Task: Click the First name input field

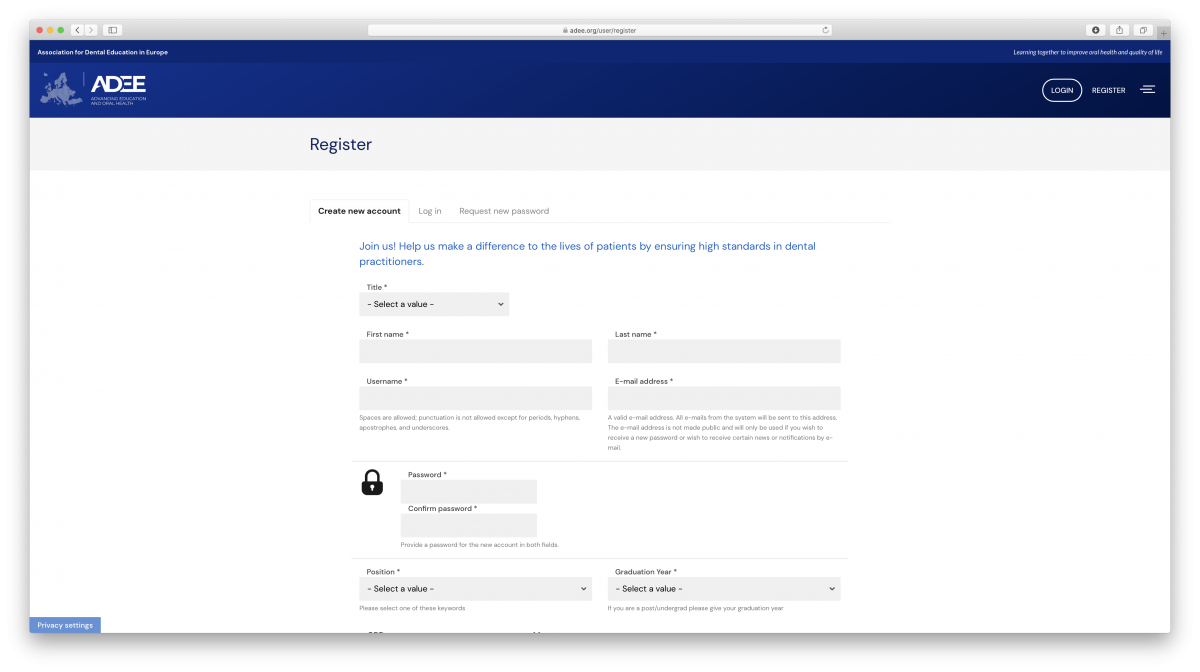Action: (x=475, y=352)
